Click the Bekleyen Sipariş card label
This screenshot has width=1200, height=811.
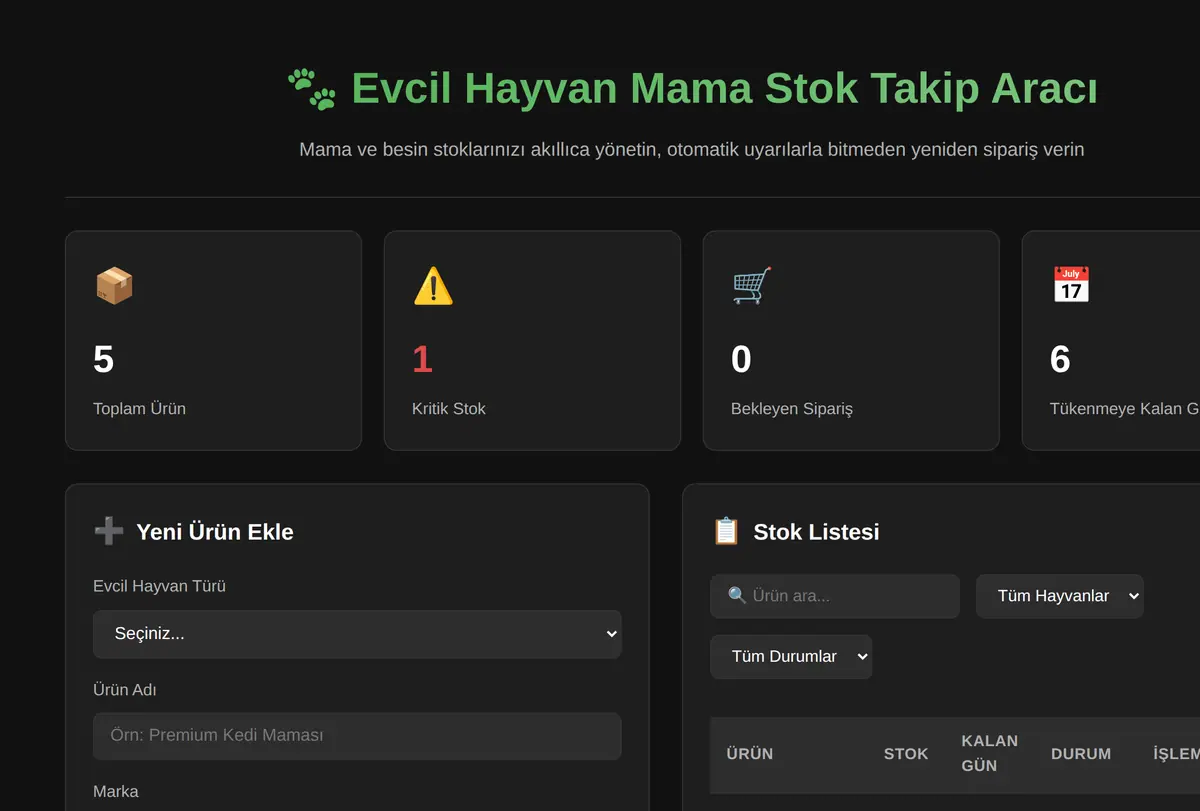click(x=792, y=408)
